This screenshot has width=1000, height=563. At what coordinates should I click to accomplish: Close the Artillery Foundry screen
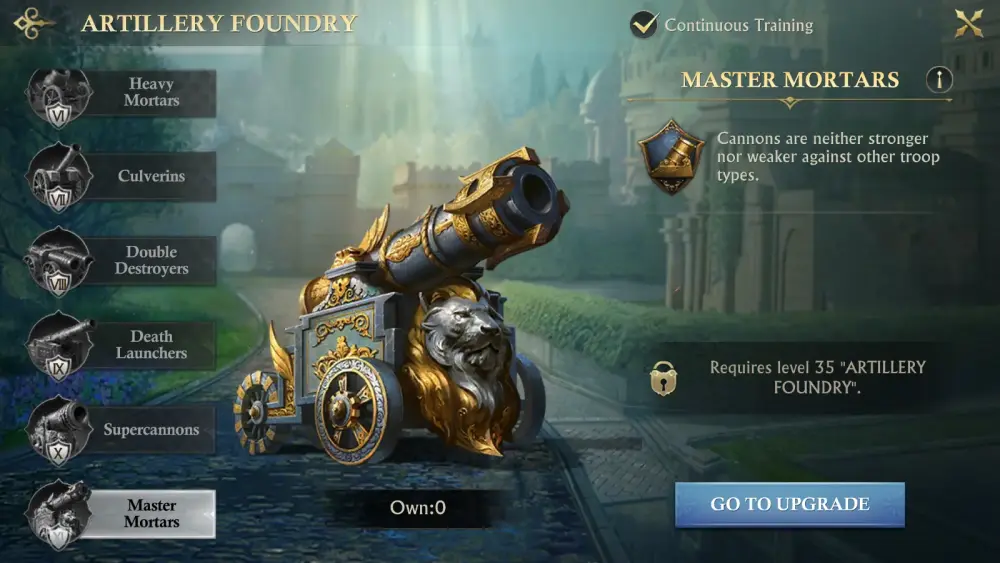pyautogui.click(x=968, y=24)
